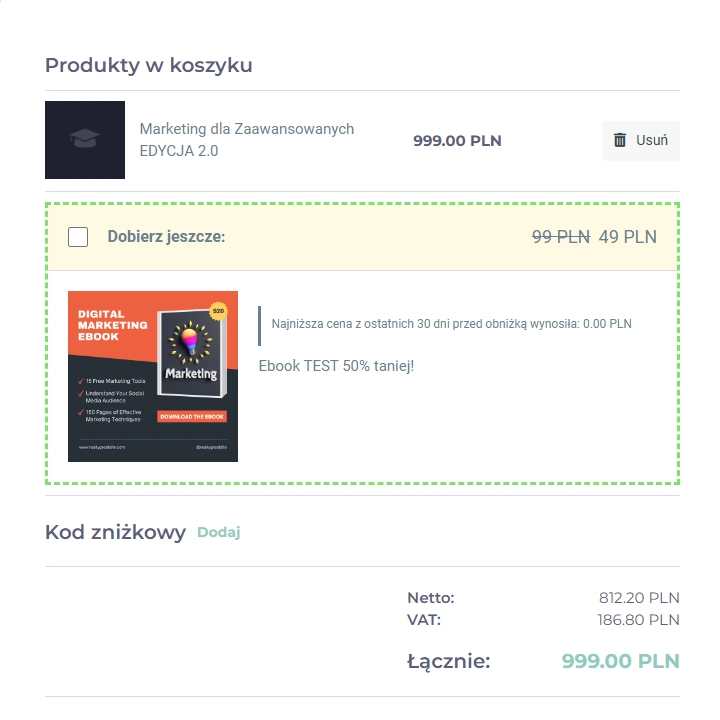This screenshot has width=720, height=720.
Task: Tick the Dobierz jeszcze checkbox
Action: click(x=78, y=237)
